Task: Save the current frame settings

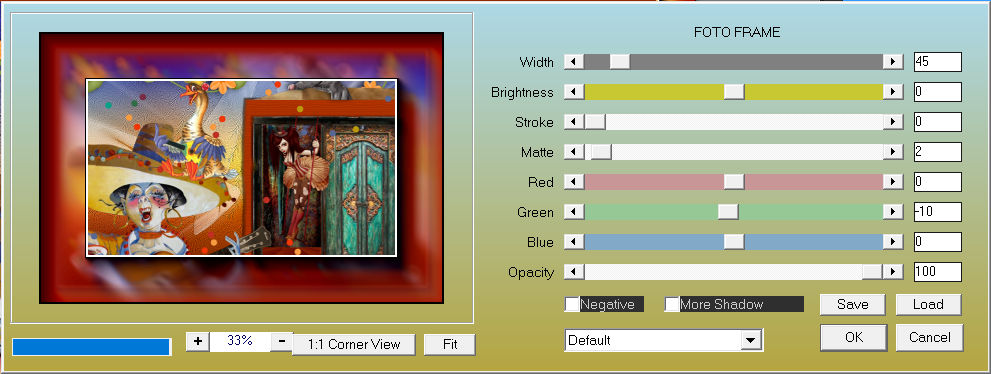Action: tap(853, 305)
